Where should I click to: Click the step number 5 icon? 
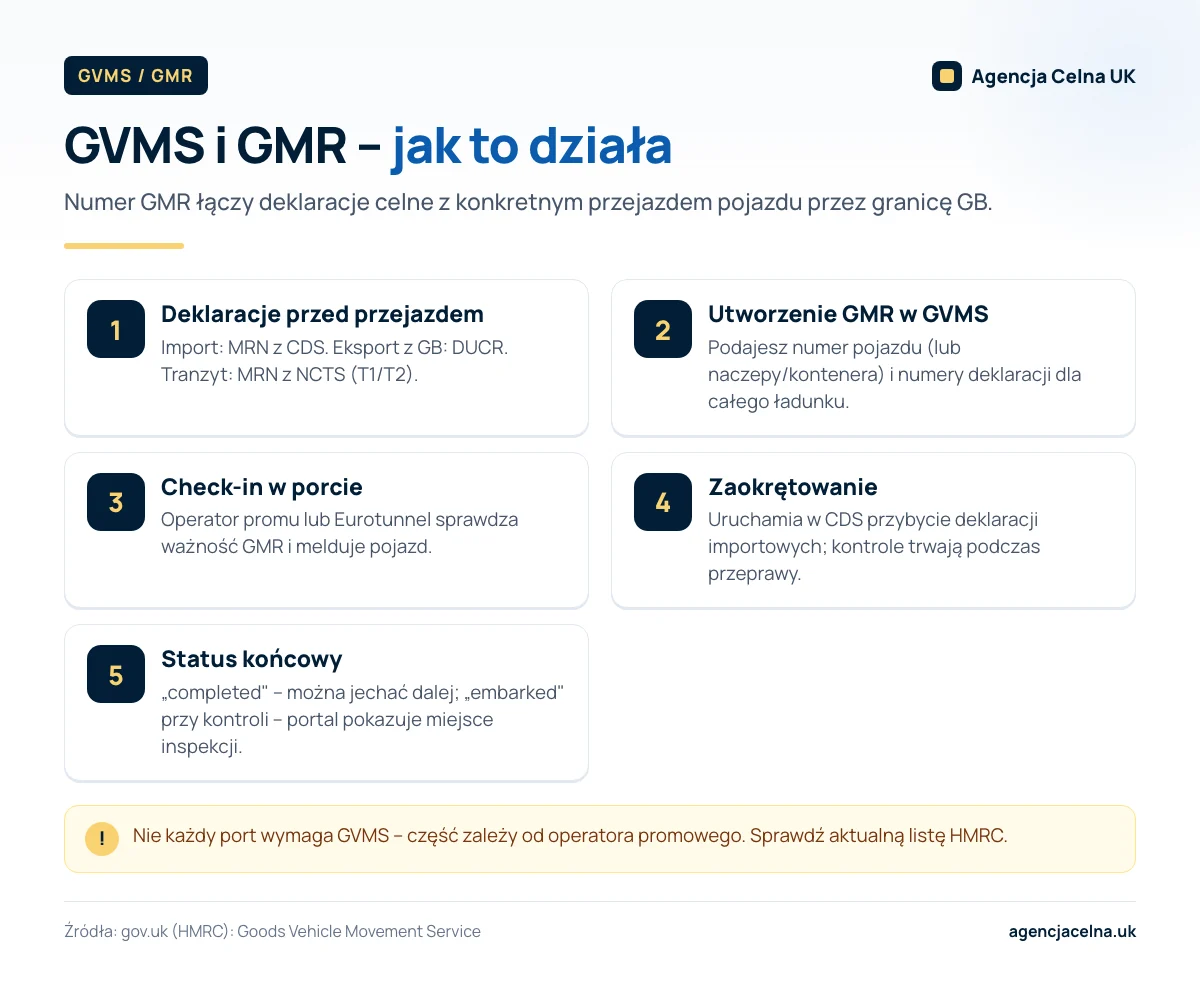point(116,674)
